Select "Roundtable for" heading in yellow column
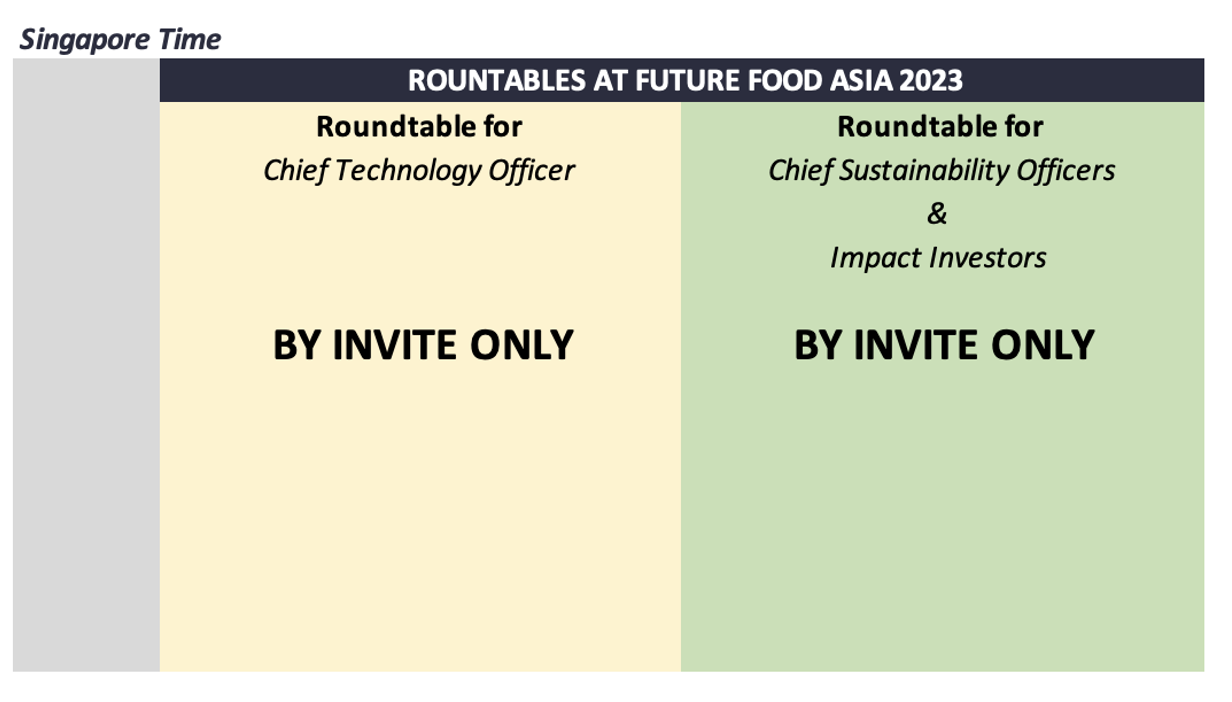 coord(419,127)
